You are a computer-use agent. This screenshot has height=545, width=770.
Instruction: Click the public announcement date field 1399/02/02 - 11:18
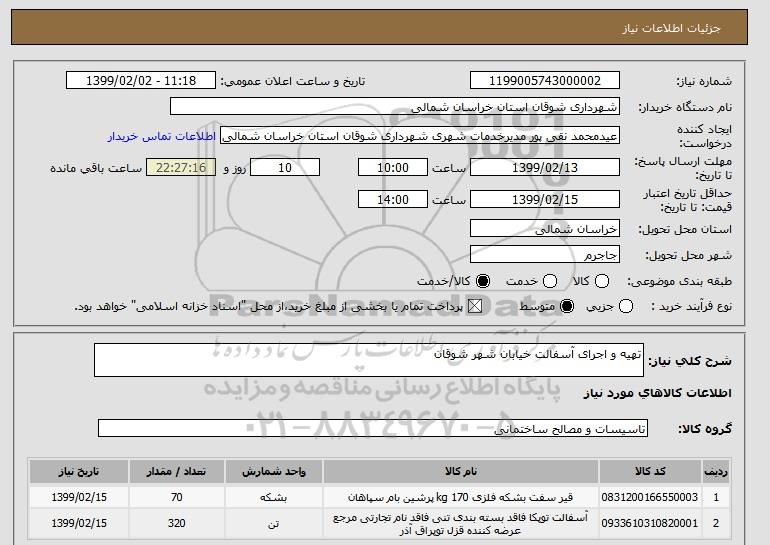[141, 81]
